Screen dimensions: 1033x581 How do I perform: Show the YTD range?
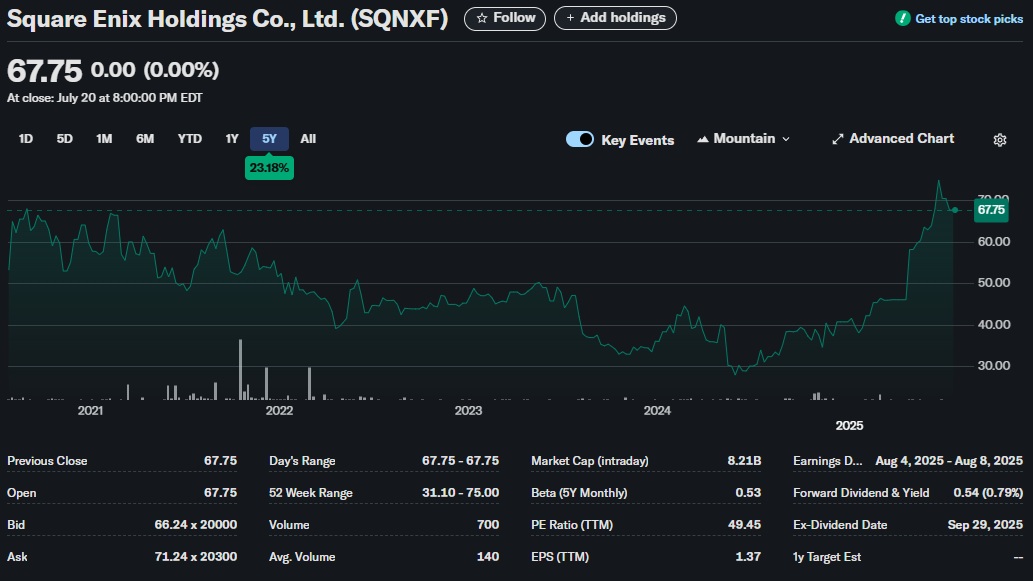tap(190, 139)
